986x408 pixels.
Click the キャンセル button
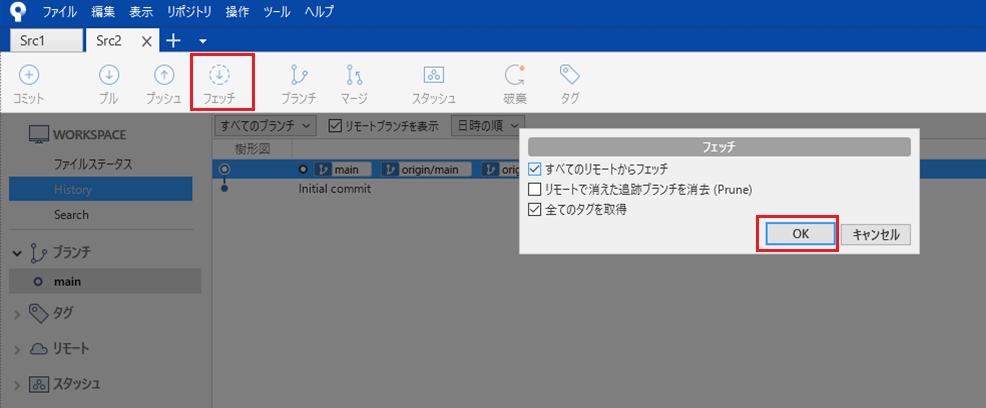(876, 234)
